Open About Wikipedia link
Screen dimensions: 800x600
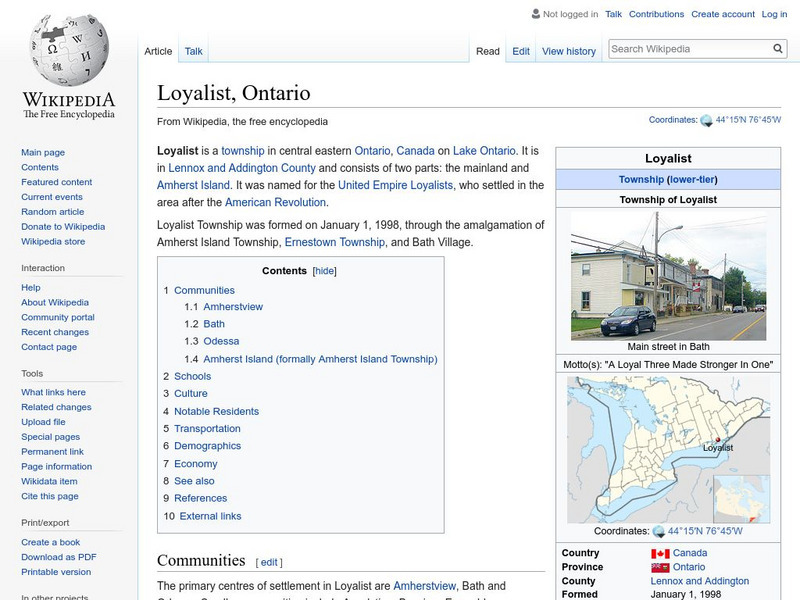[x=55, y=302]
